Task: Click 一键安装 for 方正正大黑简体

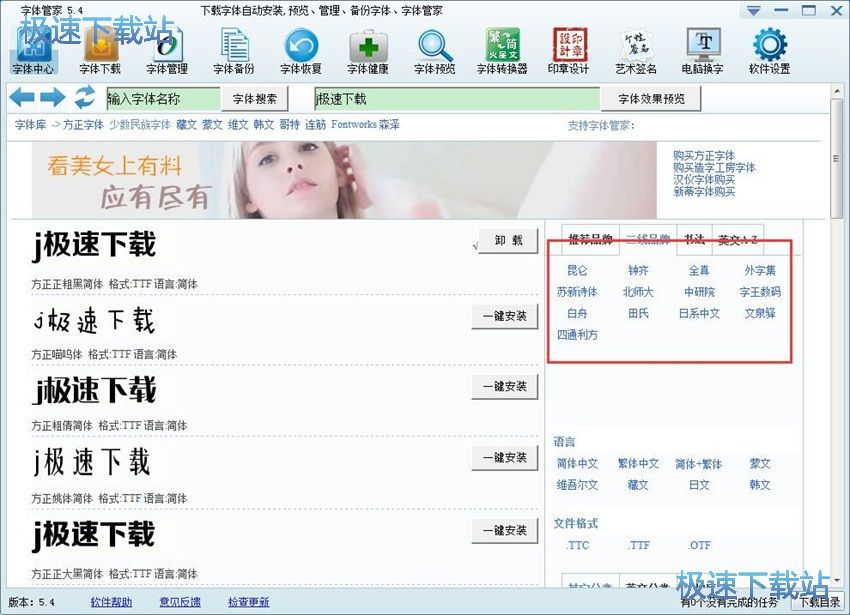Action: tap(505, 530)
